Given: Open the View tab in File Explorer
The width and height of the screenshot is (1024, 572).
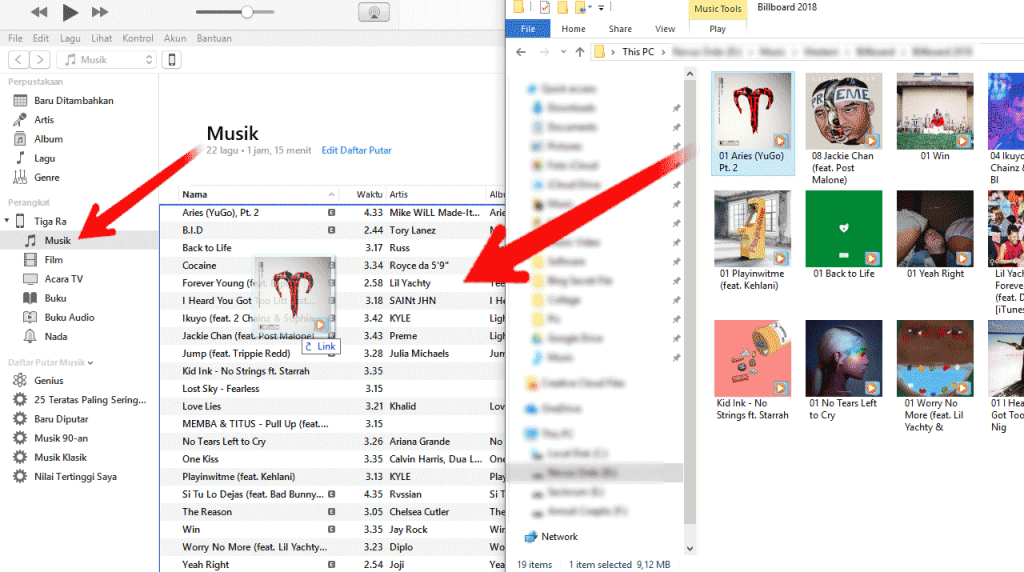Looking at the screenshot, I should coord(665,29).
